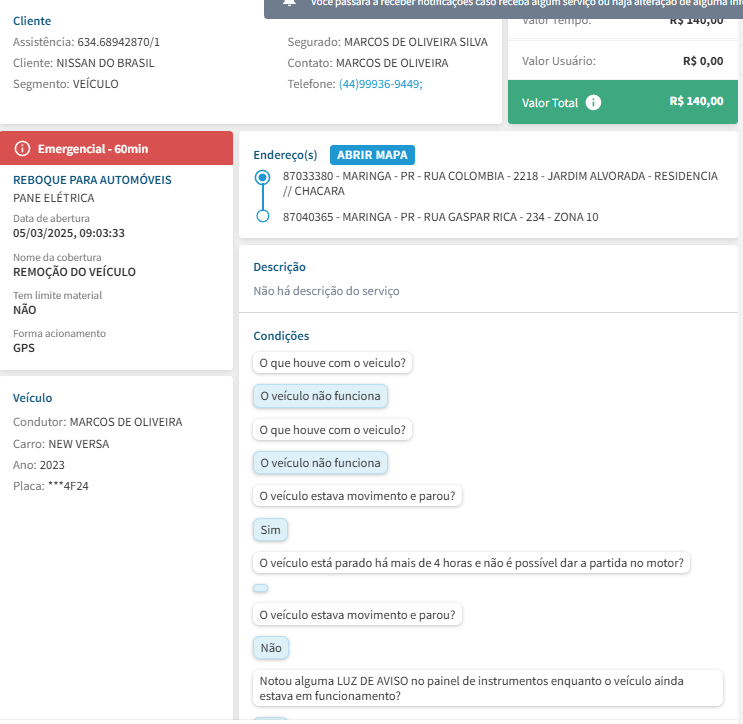Click the origin marker for Rua Colombia address
743x724 pixels.
263,177
